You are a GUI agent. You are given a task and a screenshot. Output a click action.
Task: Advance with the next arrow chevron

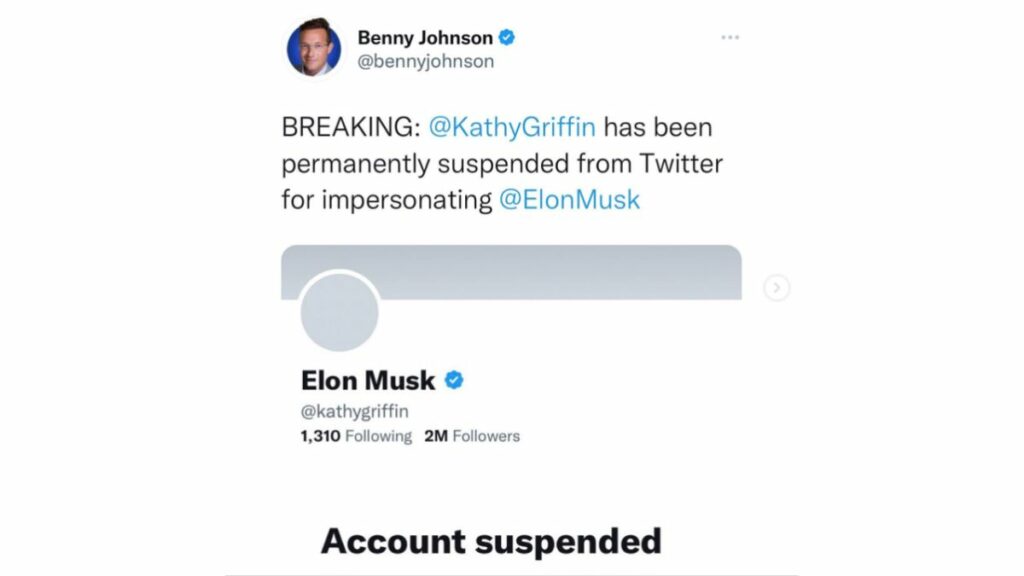click(x=777, y=288)
